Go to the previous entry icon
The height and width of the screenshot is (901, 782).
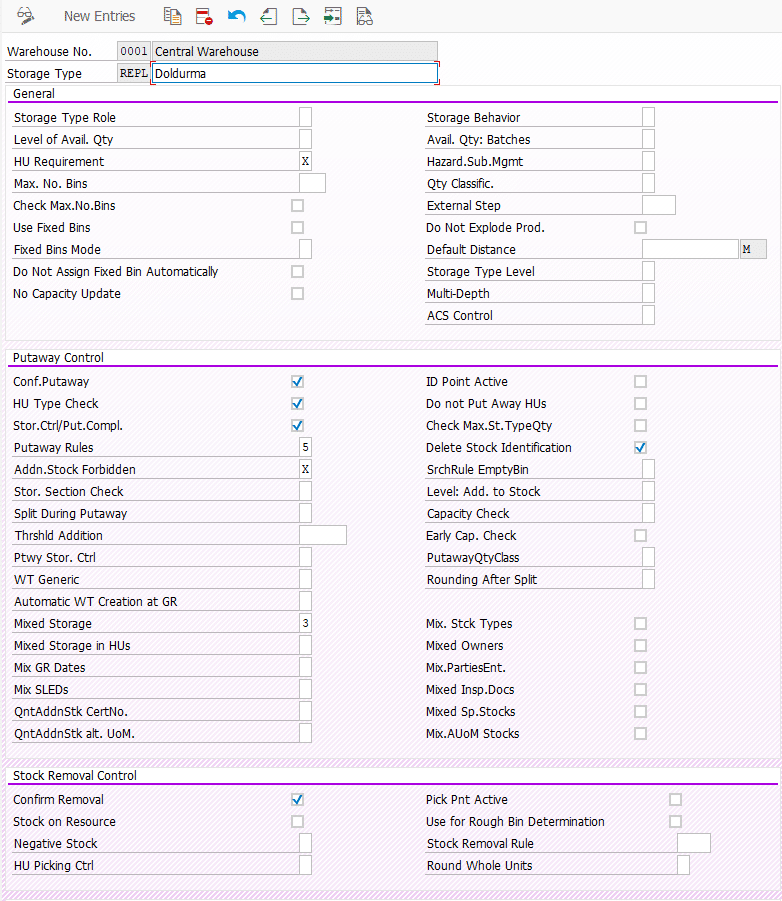pos(268,16)
